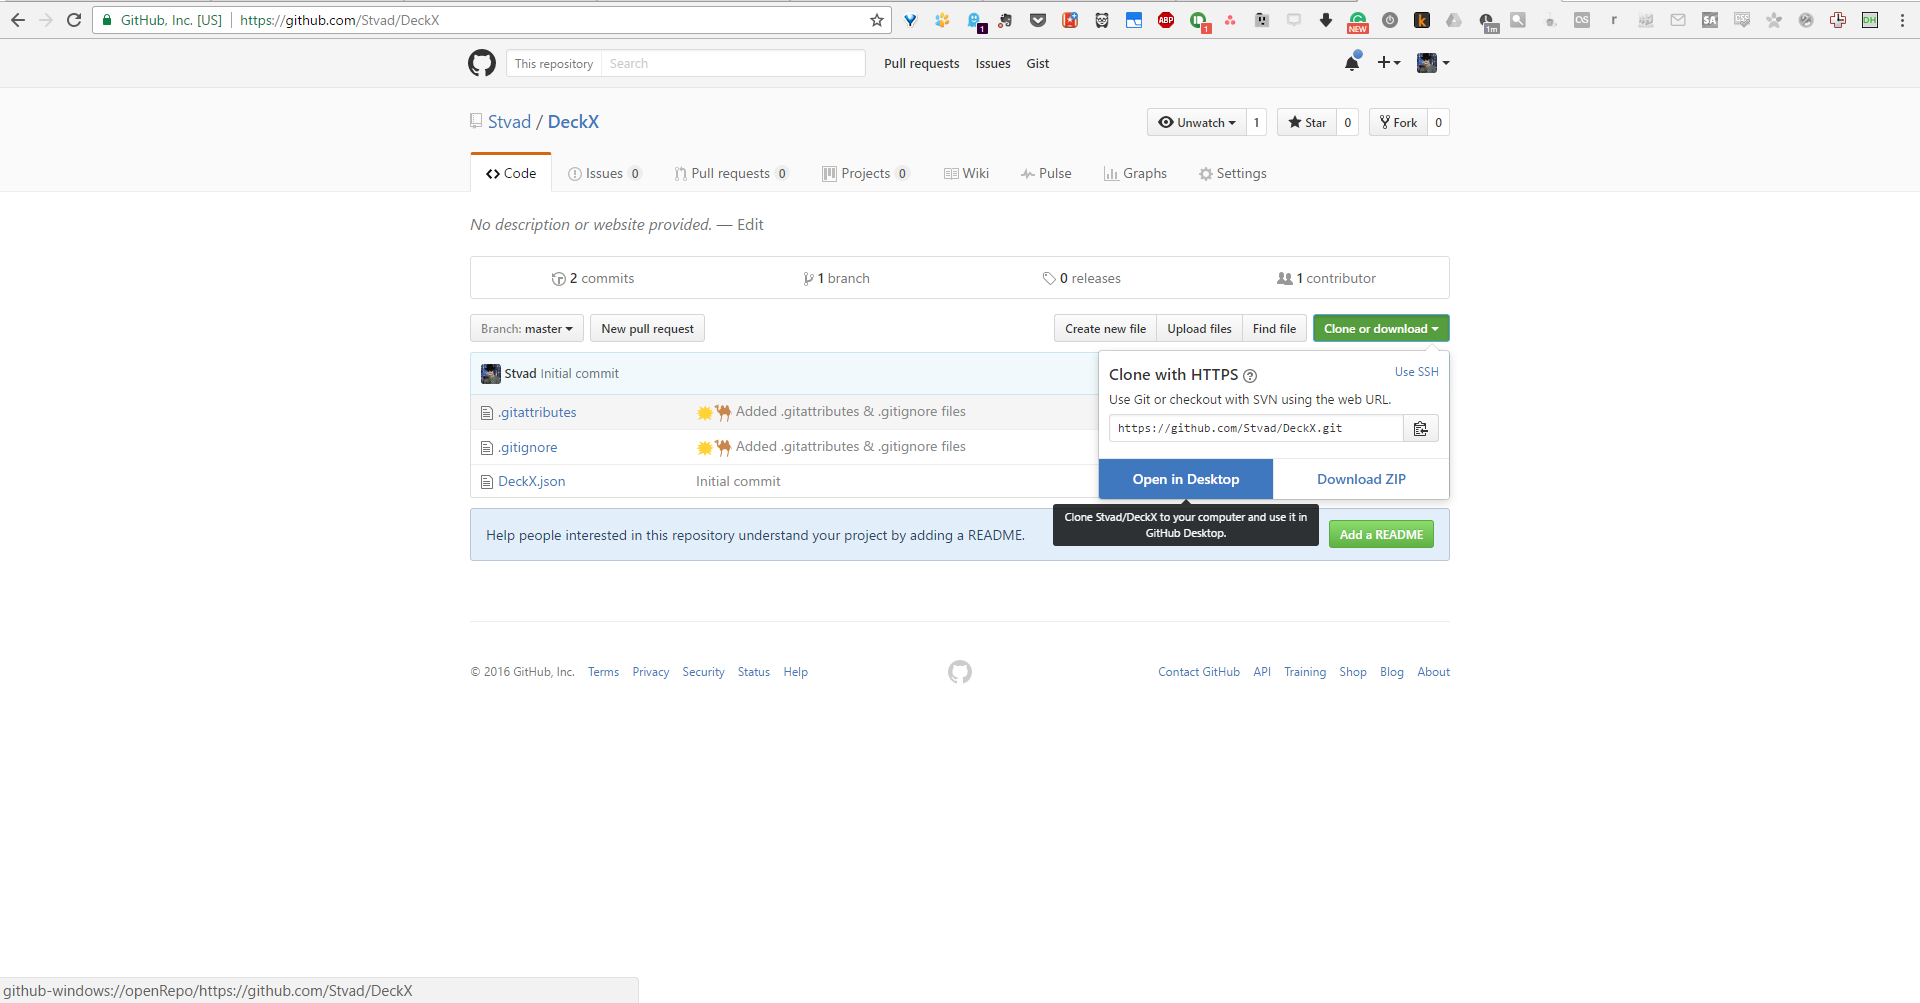This screenshot has width=1920, height=1003.
Task: Open the footer Terms link
Action: pos(603,672)
